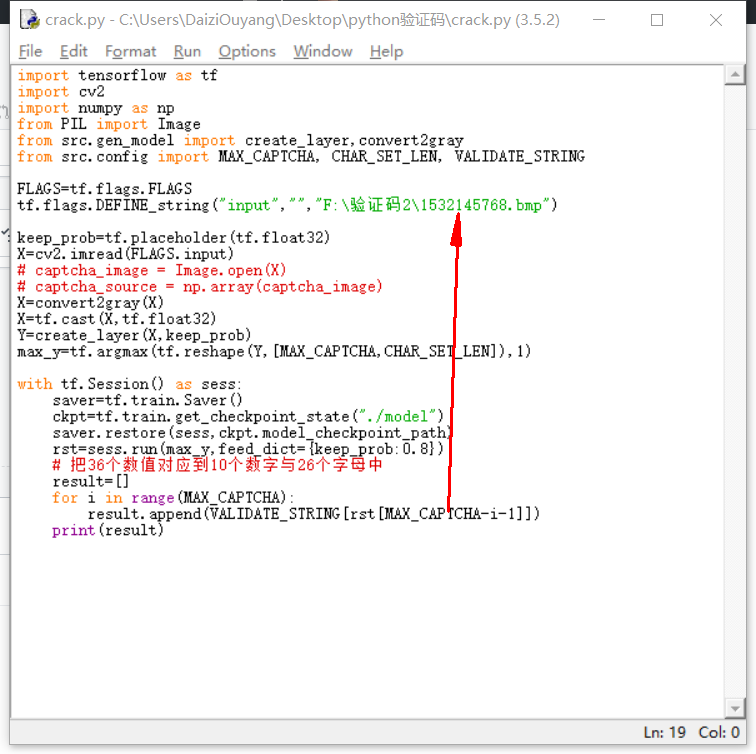Click the commented 'captcha_image = Image.open(X)' line
Screen dimensions: 756x754
pyautogui.click(x=151, y=270)
